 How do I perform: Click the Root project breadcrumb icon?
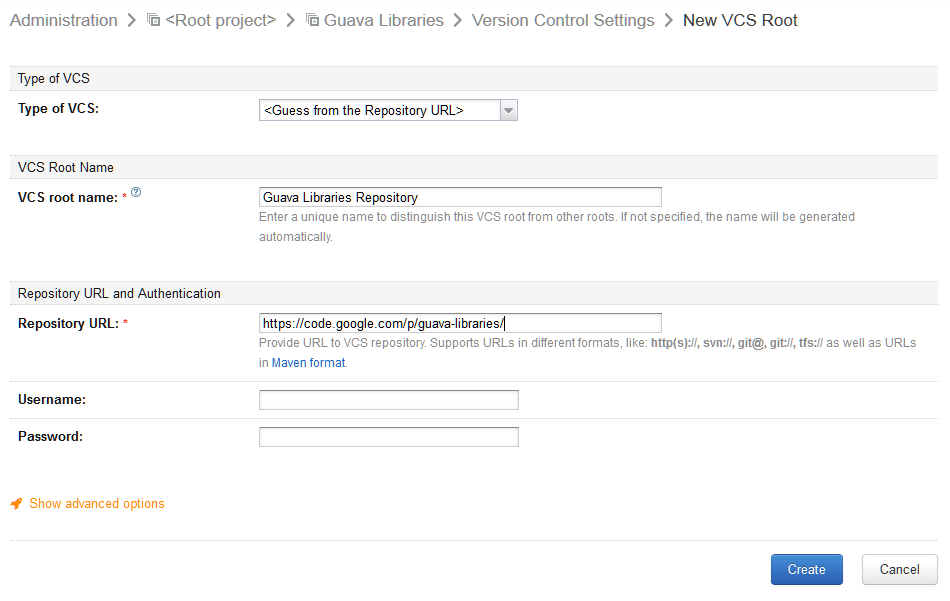coord(154,20)
